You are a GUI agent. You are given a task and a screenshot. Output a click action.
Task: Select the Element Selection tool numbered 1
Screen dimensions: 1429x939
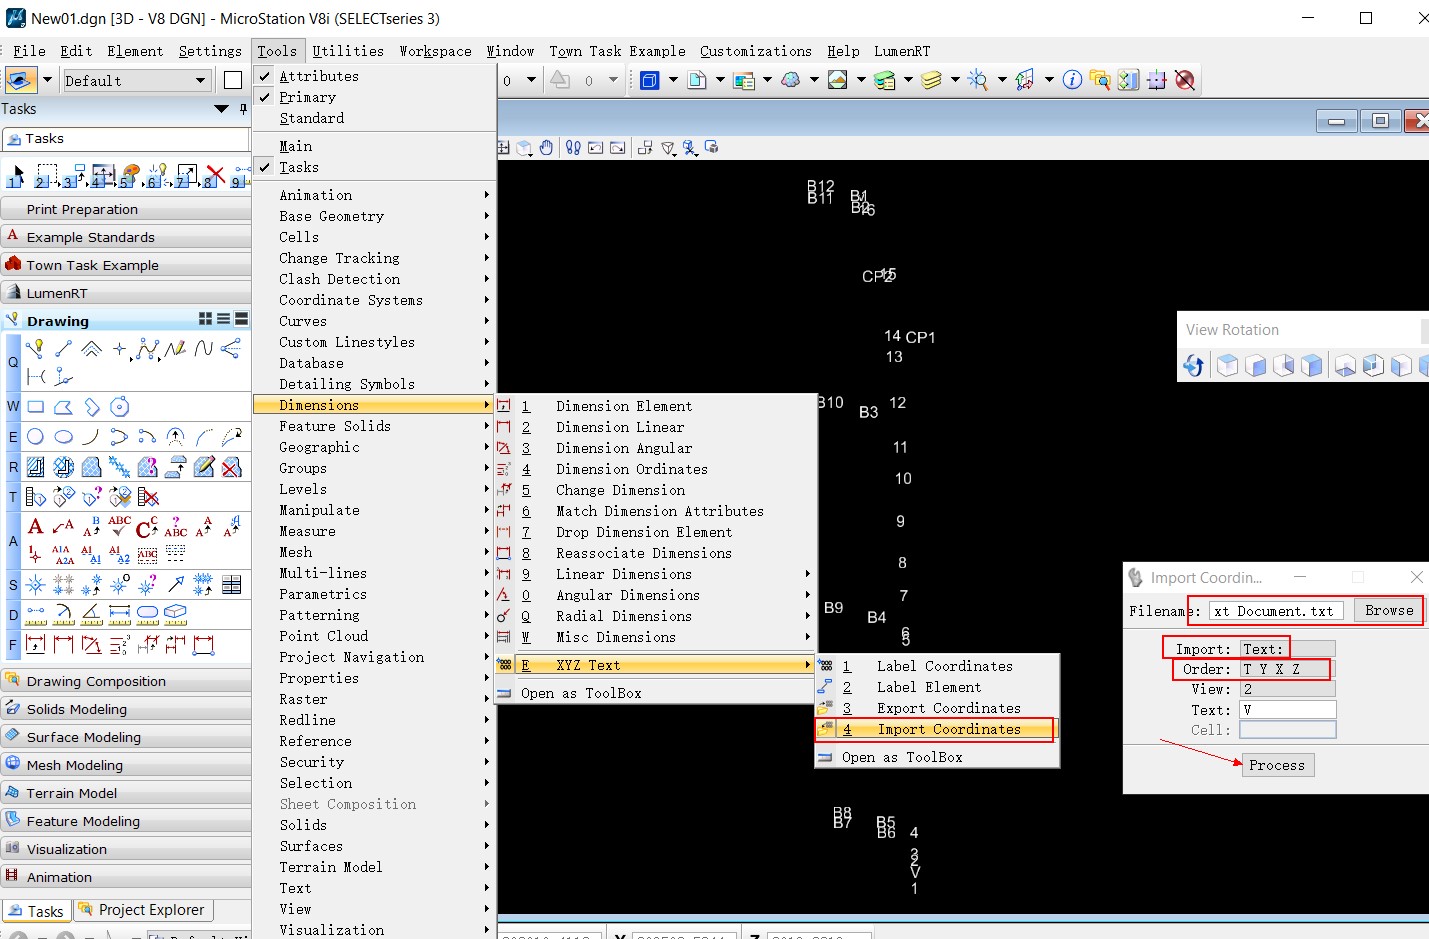click(16, 177)
